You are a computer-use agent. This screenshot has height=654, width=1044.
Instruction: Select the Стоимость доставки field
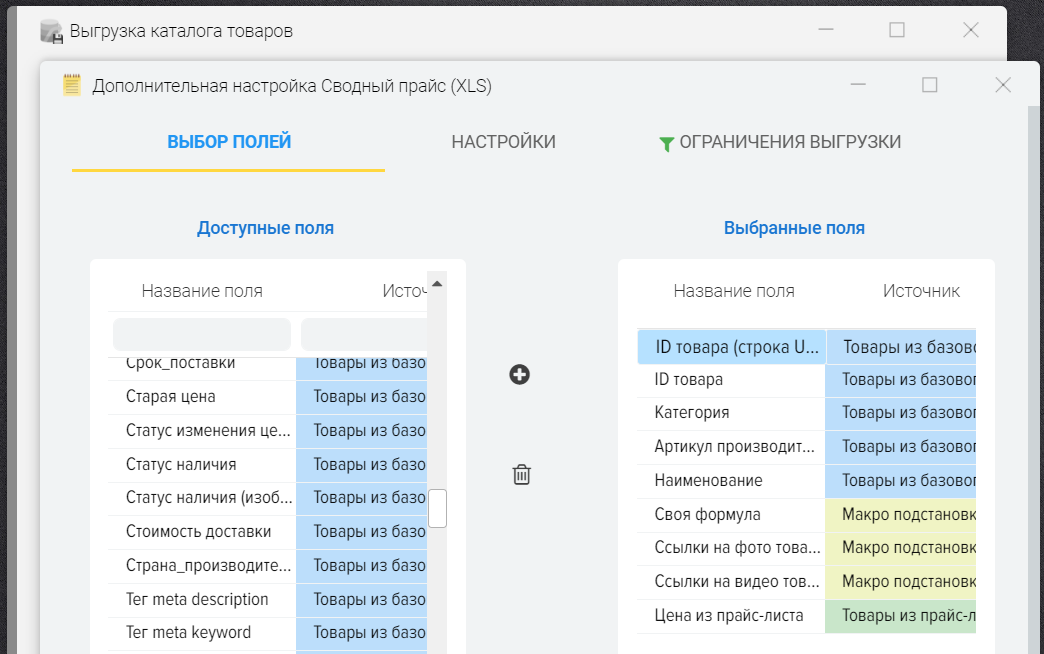pyautogui.click(x=202, y=531)
